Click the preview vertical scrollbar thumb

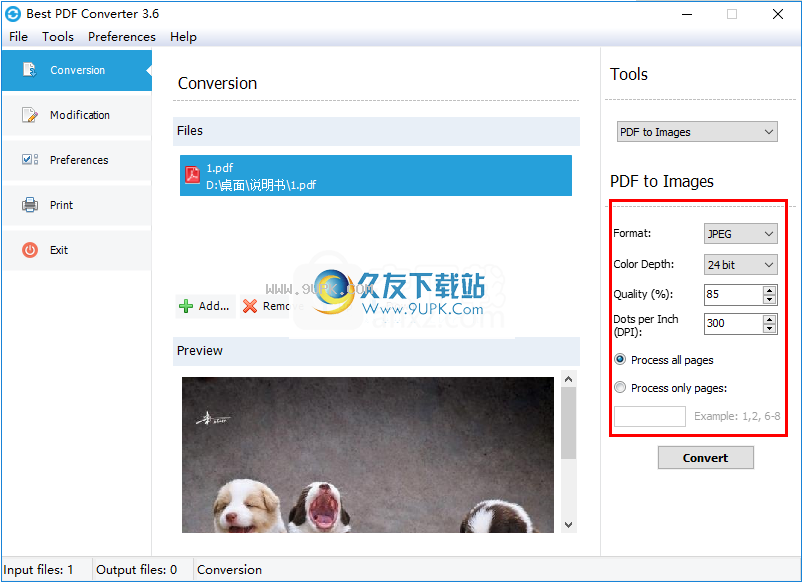(568, 423)
